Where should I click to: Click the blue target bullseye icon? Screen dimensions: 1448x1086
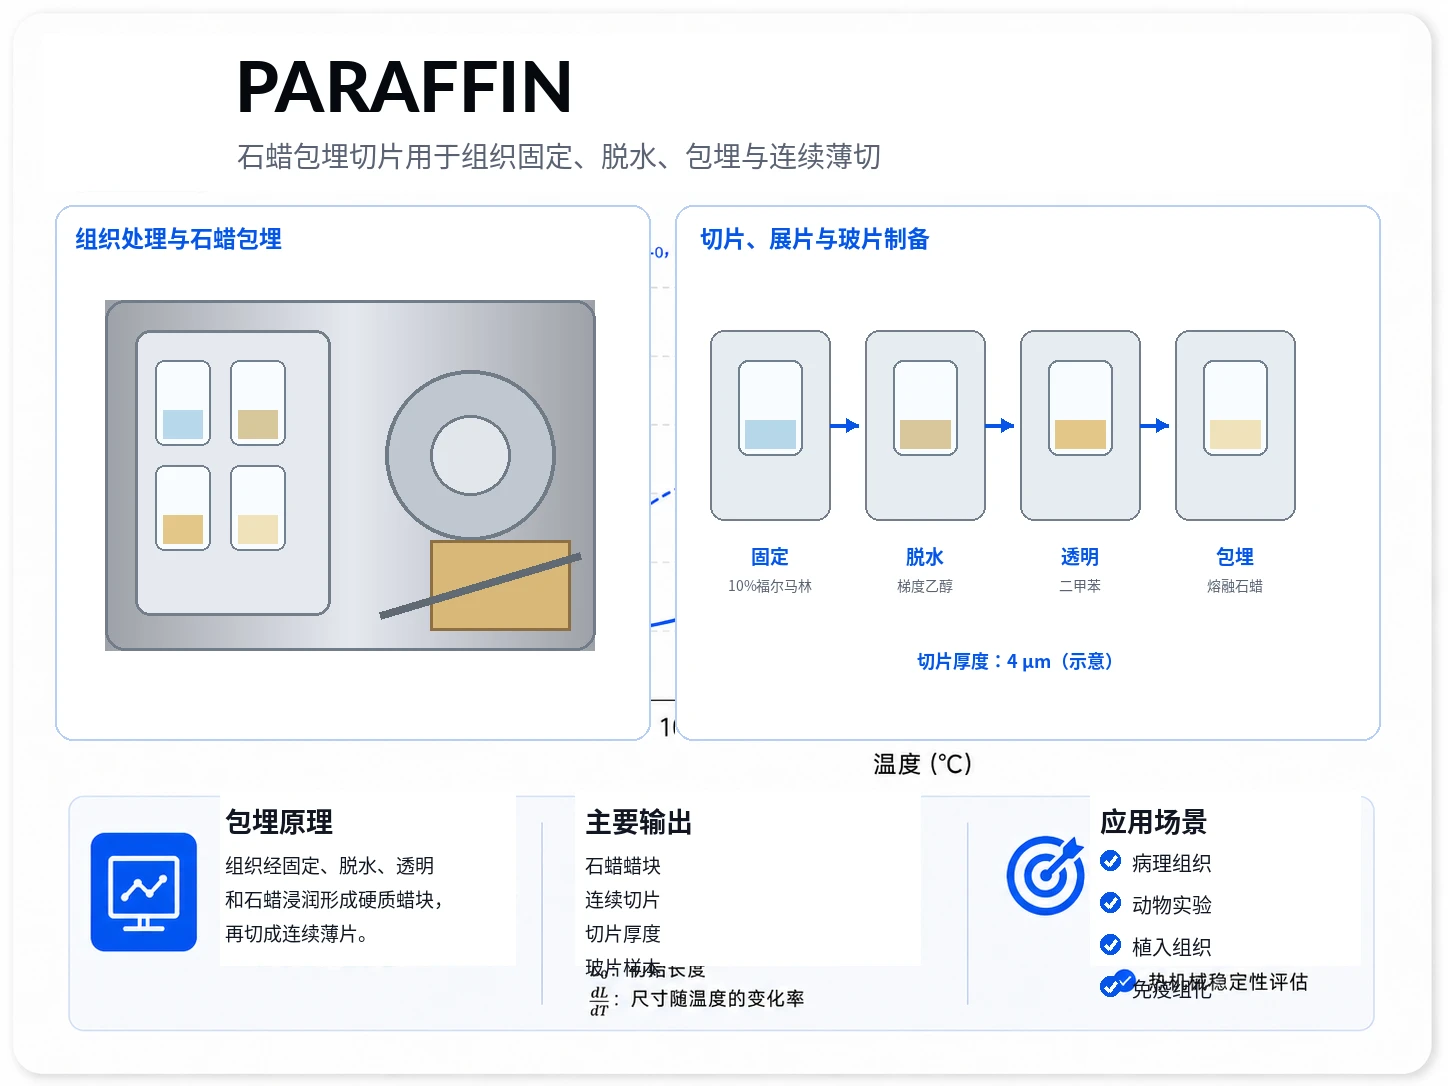point(1045,875)
